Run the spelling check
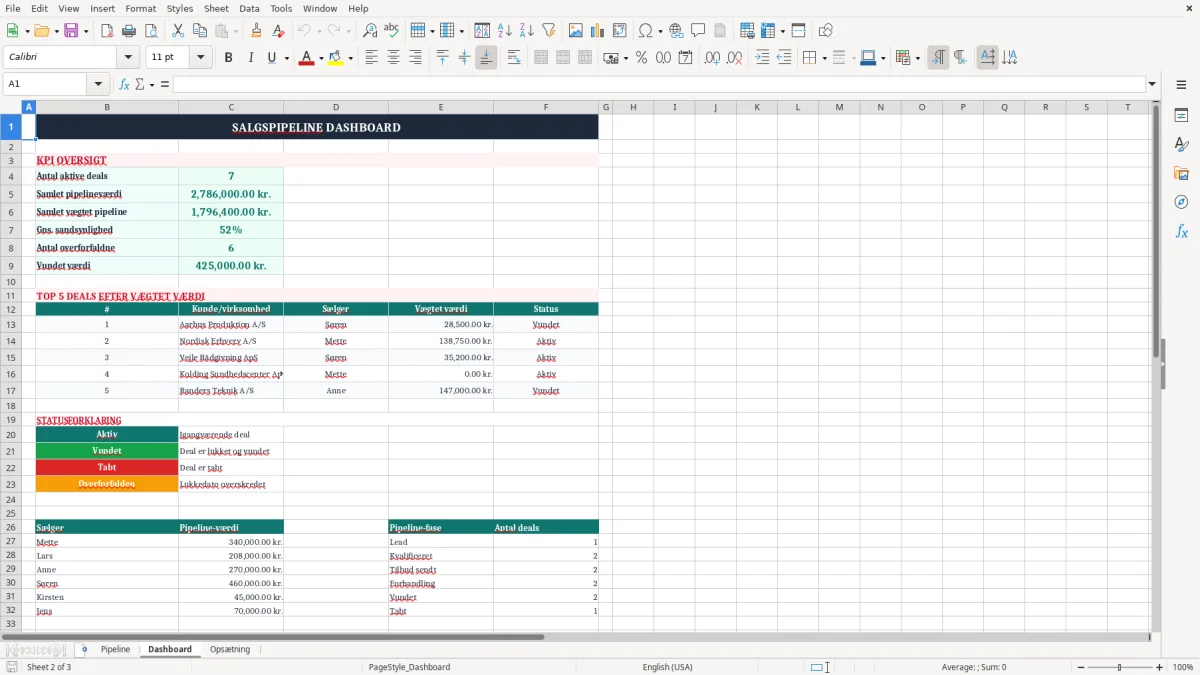Image resolution: width=1200 pixels, height=675 pixels. (392, 31)
